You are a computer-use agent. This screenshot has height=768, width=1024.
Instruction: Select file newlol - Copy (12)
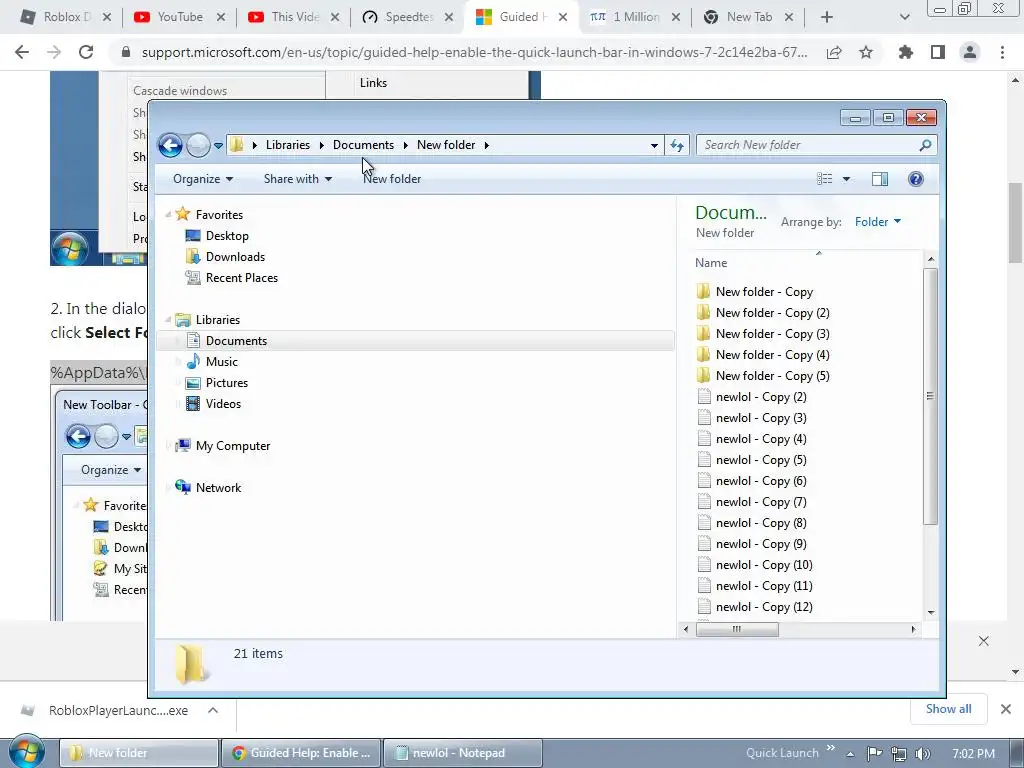click(764, 607)
